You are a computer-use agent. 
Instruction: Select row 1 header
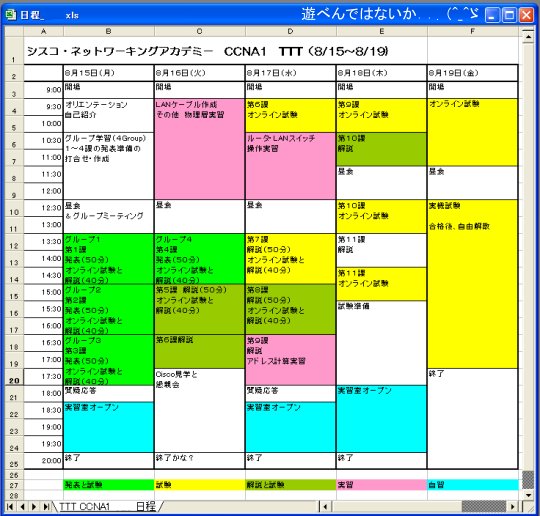click(14, 50)
